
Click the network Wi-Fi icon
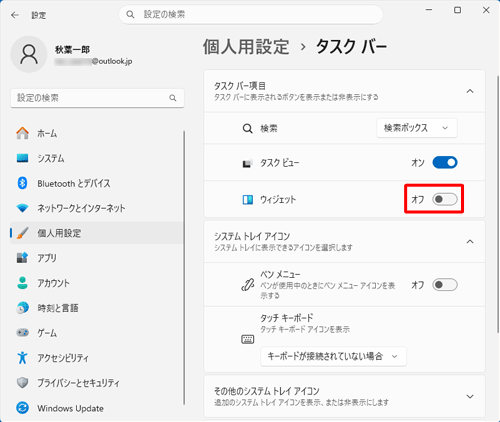22,208
